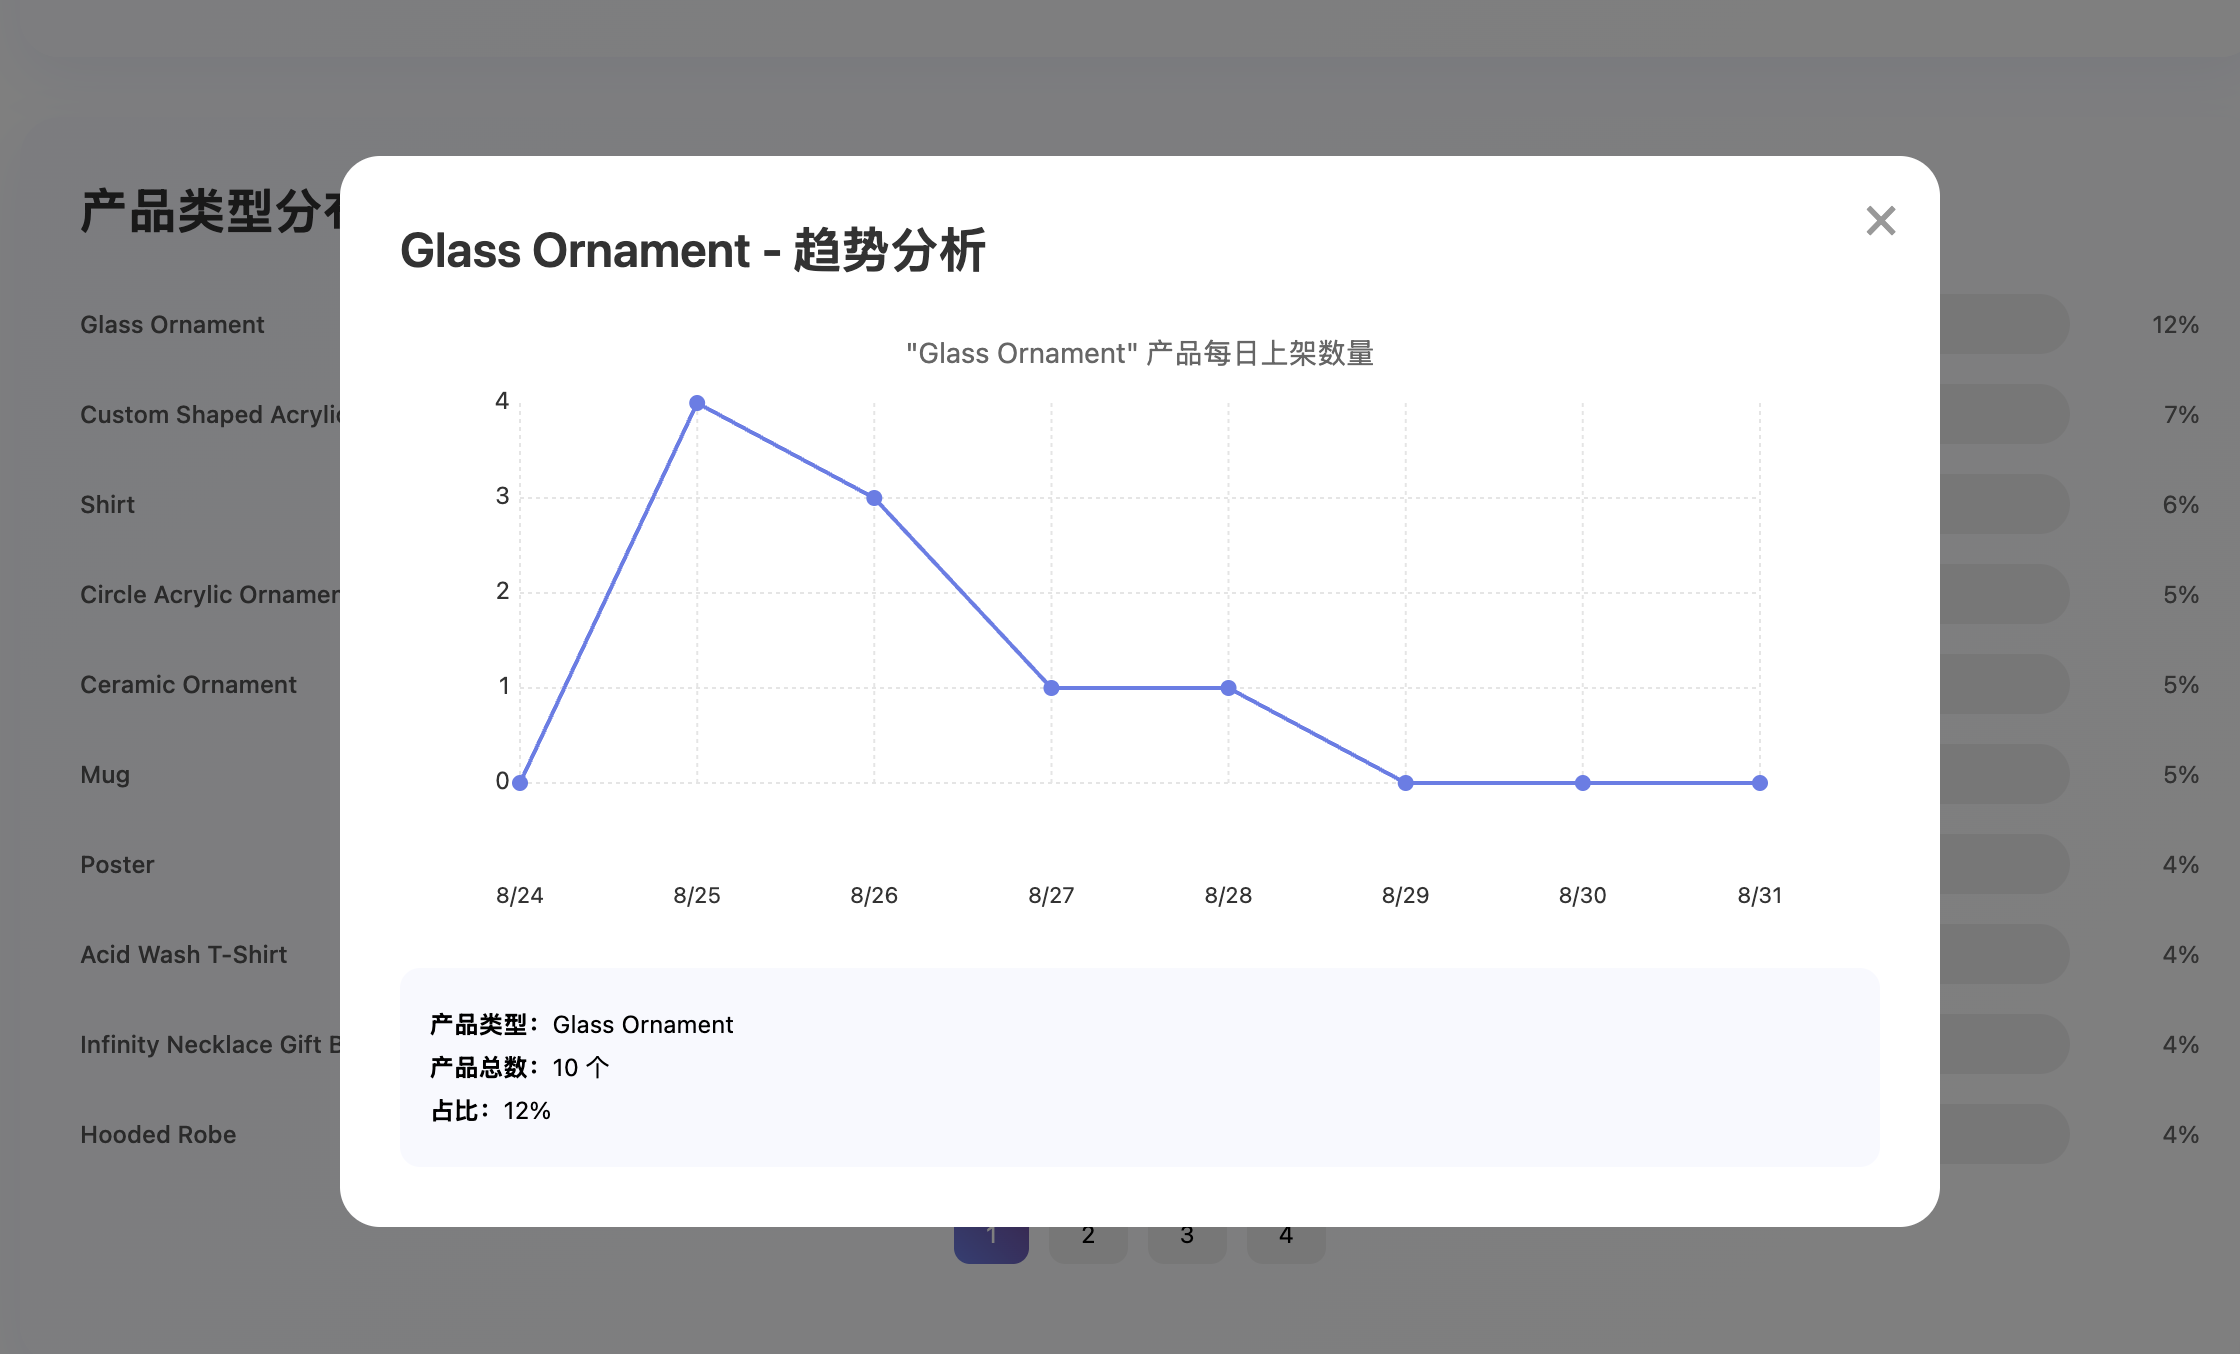Click the 8/25 peak data point
The width and height of the screenshot is (2240, 1354).
coord(697,403)
